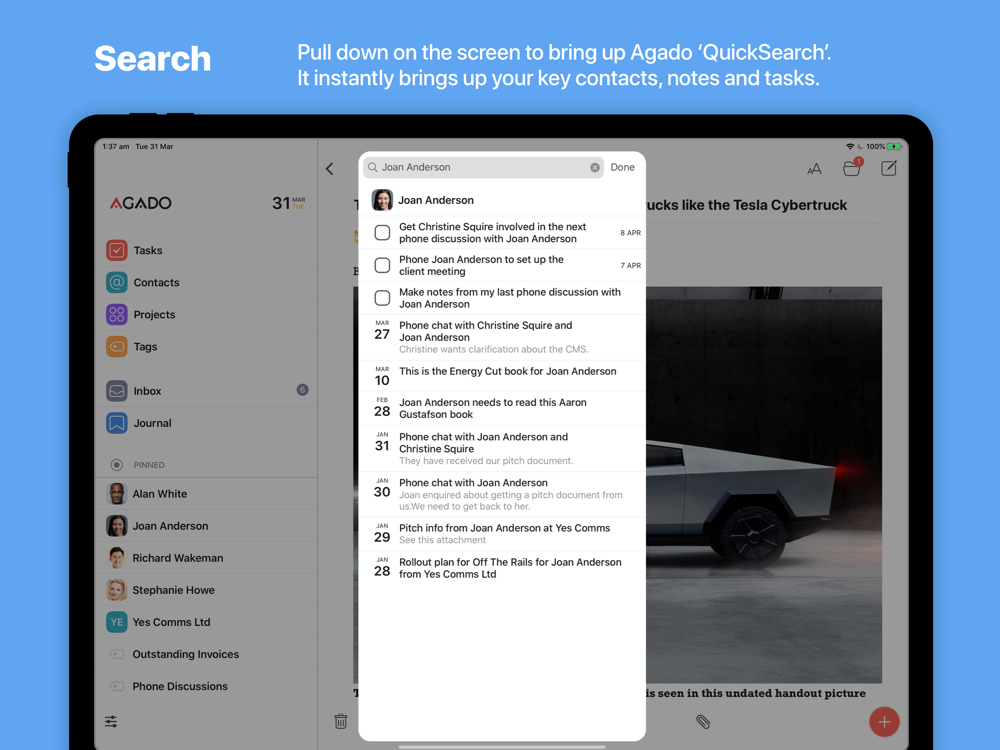1000x750 pixels.
Task: Select Stephanie Howe avatar in pinned list
Action: [117, 590]
